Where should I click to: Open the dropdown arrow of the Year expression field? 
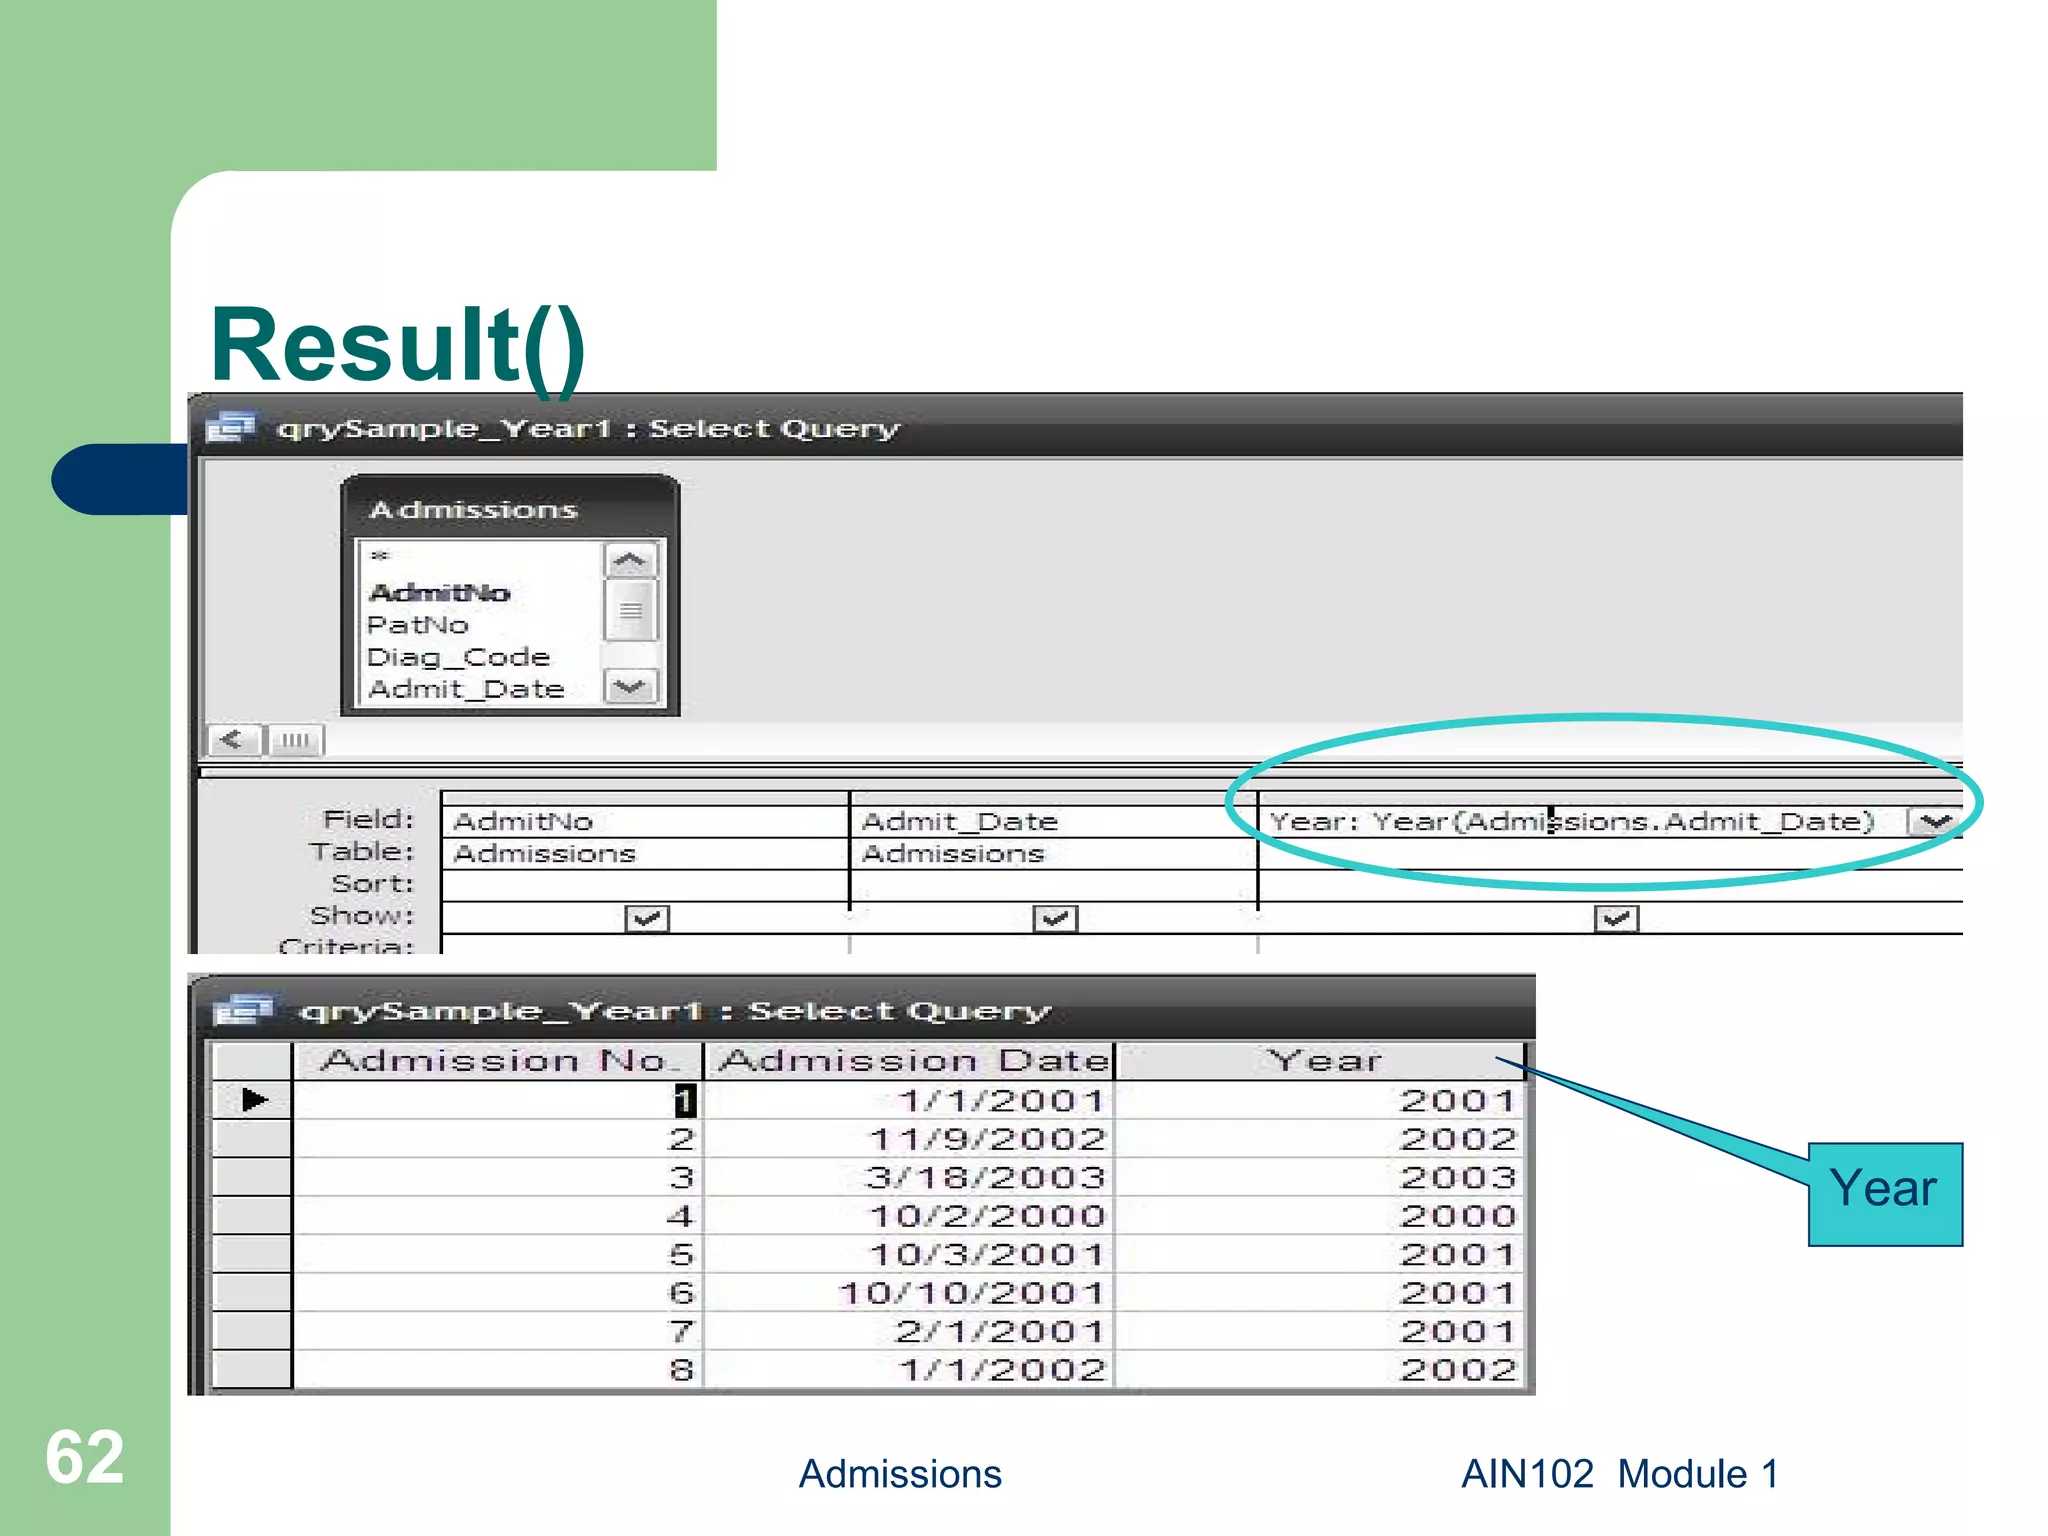coord(1935,822)
